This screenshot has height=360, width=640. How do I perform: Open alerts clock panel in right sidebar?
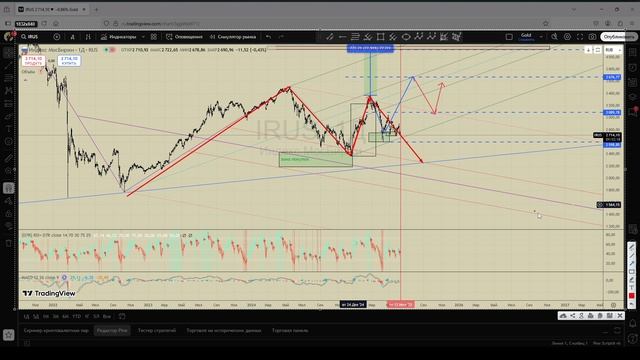[633, 67]
